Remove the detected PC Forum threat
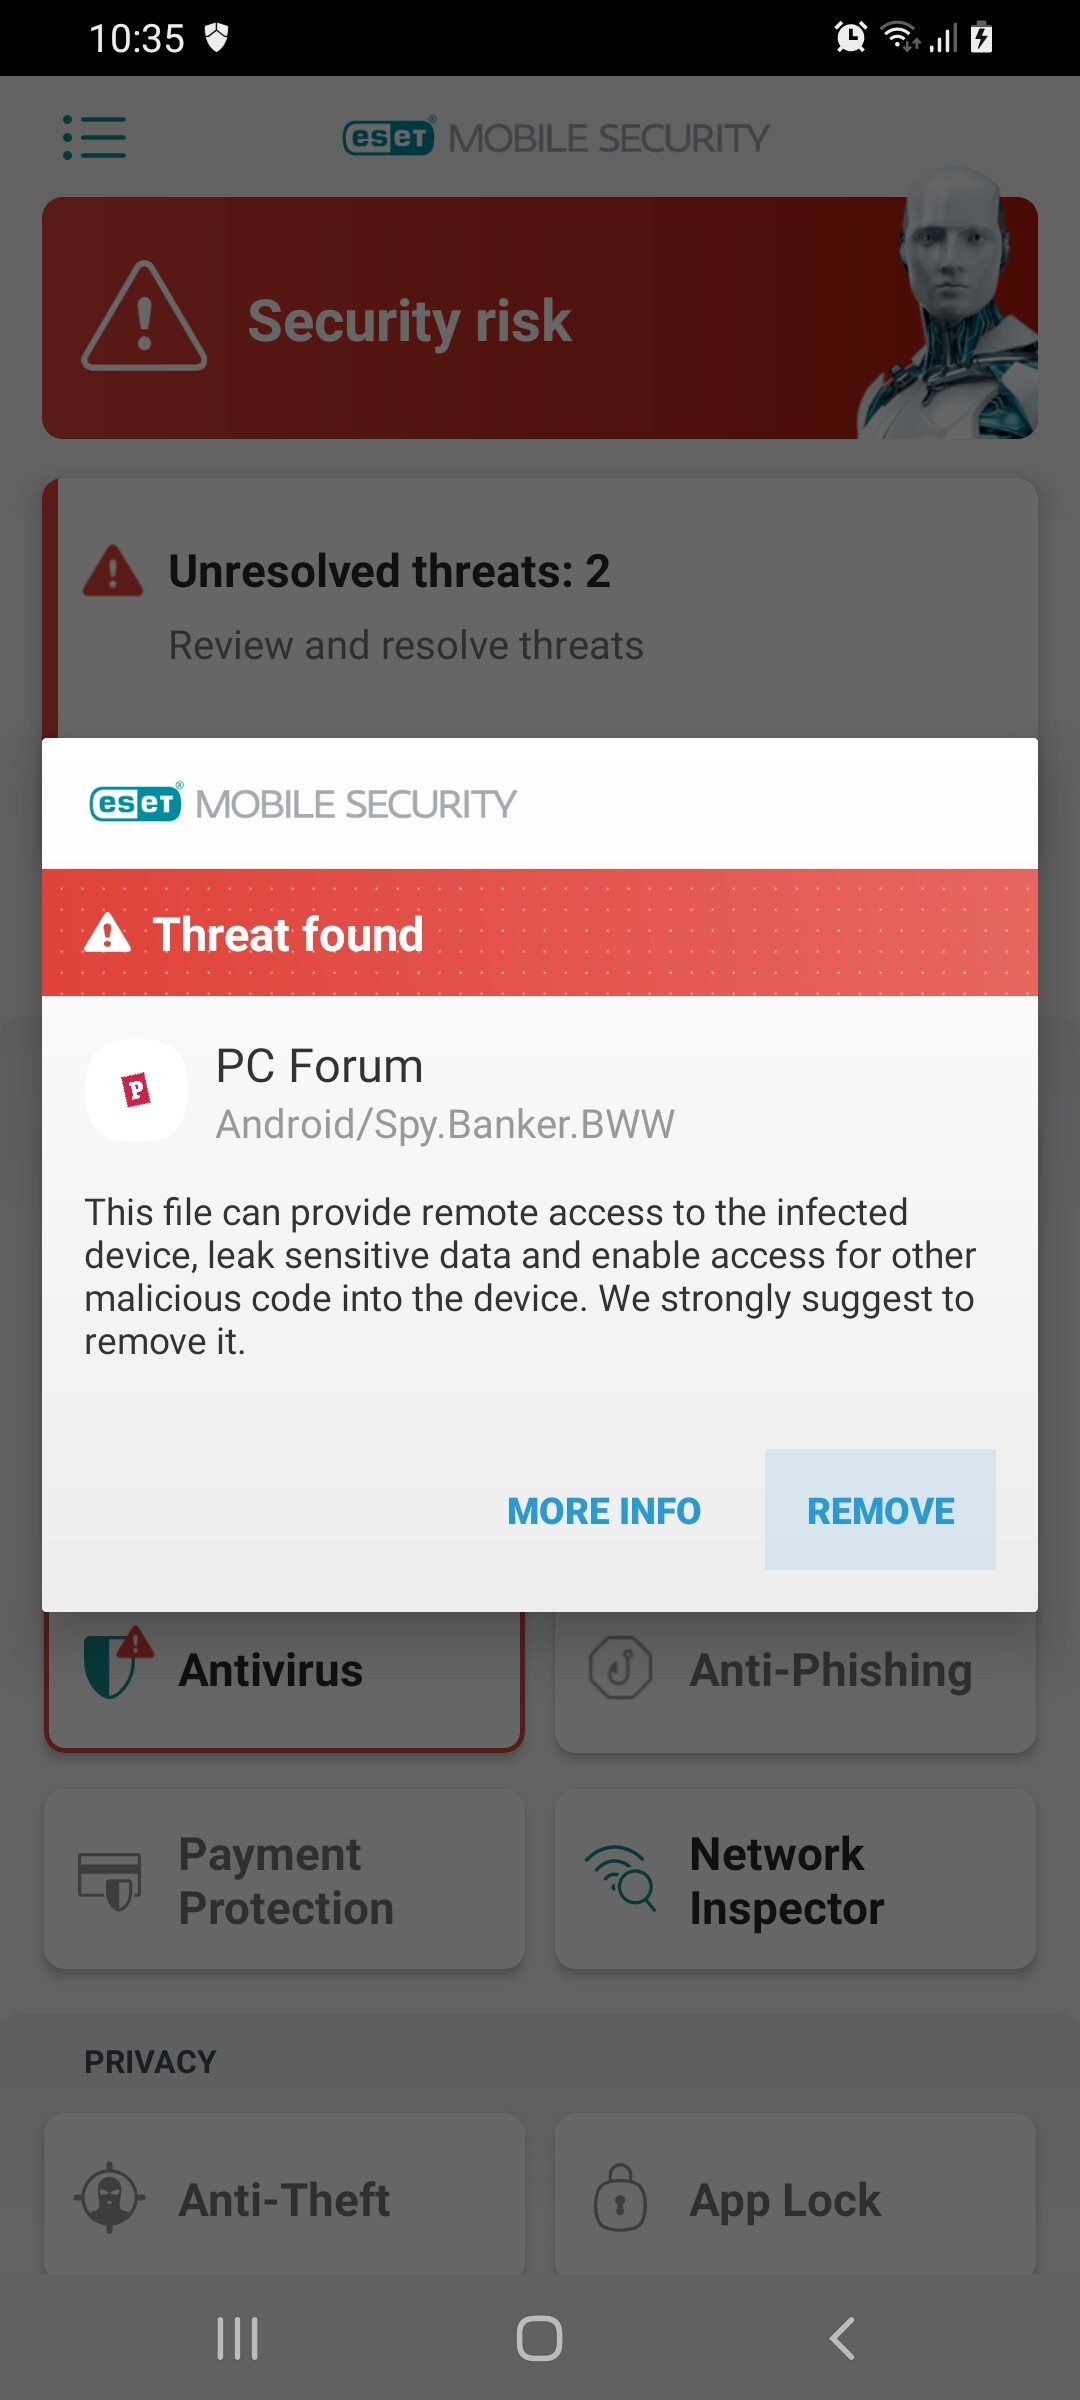Viewport: 1080px width, 2400px height. [880, 1510]
